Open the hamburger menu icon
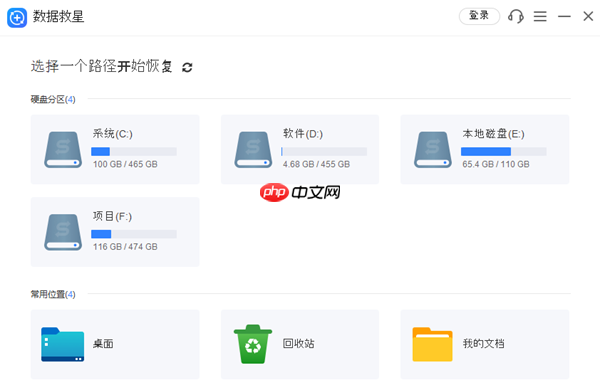 click(x=540, y=16)
